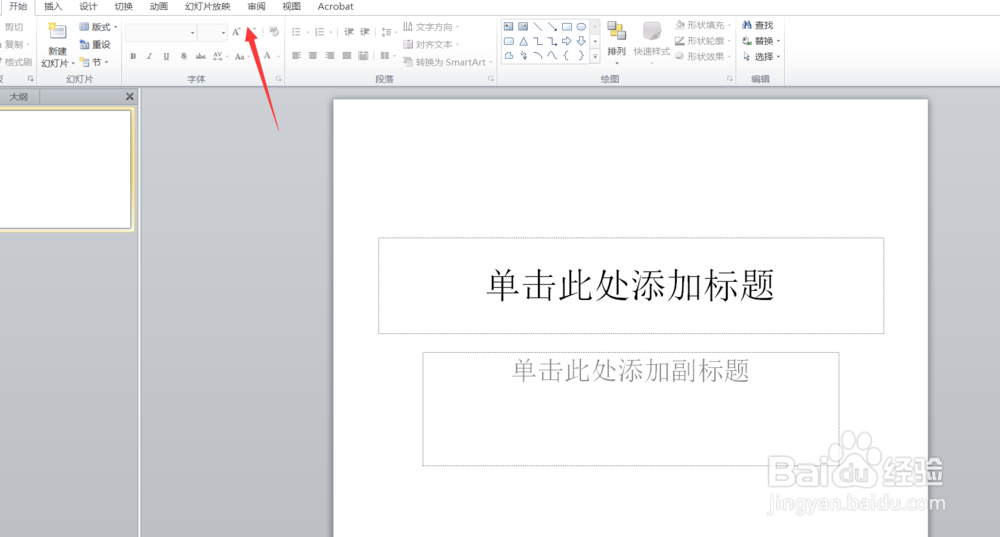This screenshot has height=537, width=1000.
Task: Open the 版式 layout menu
Action: pos(98,27)
